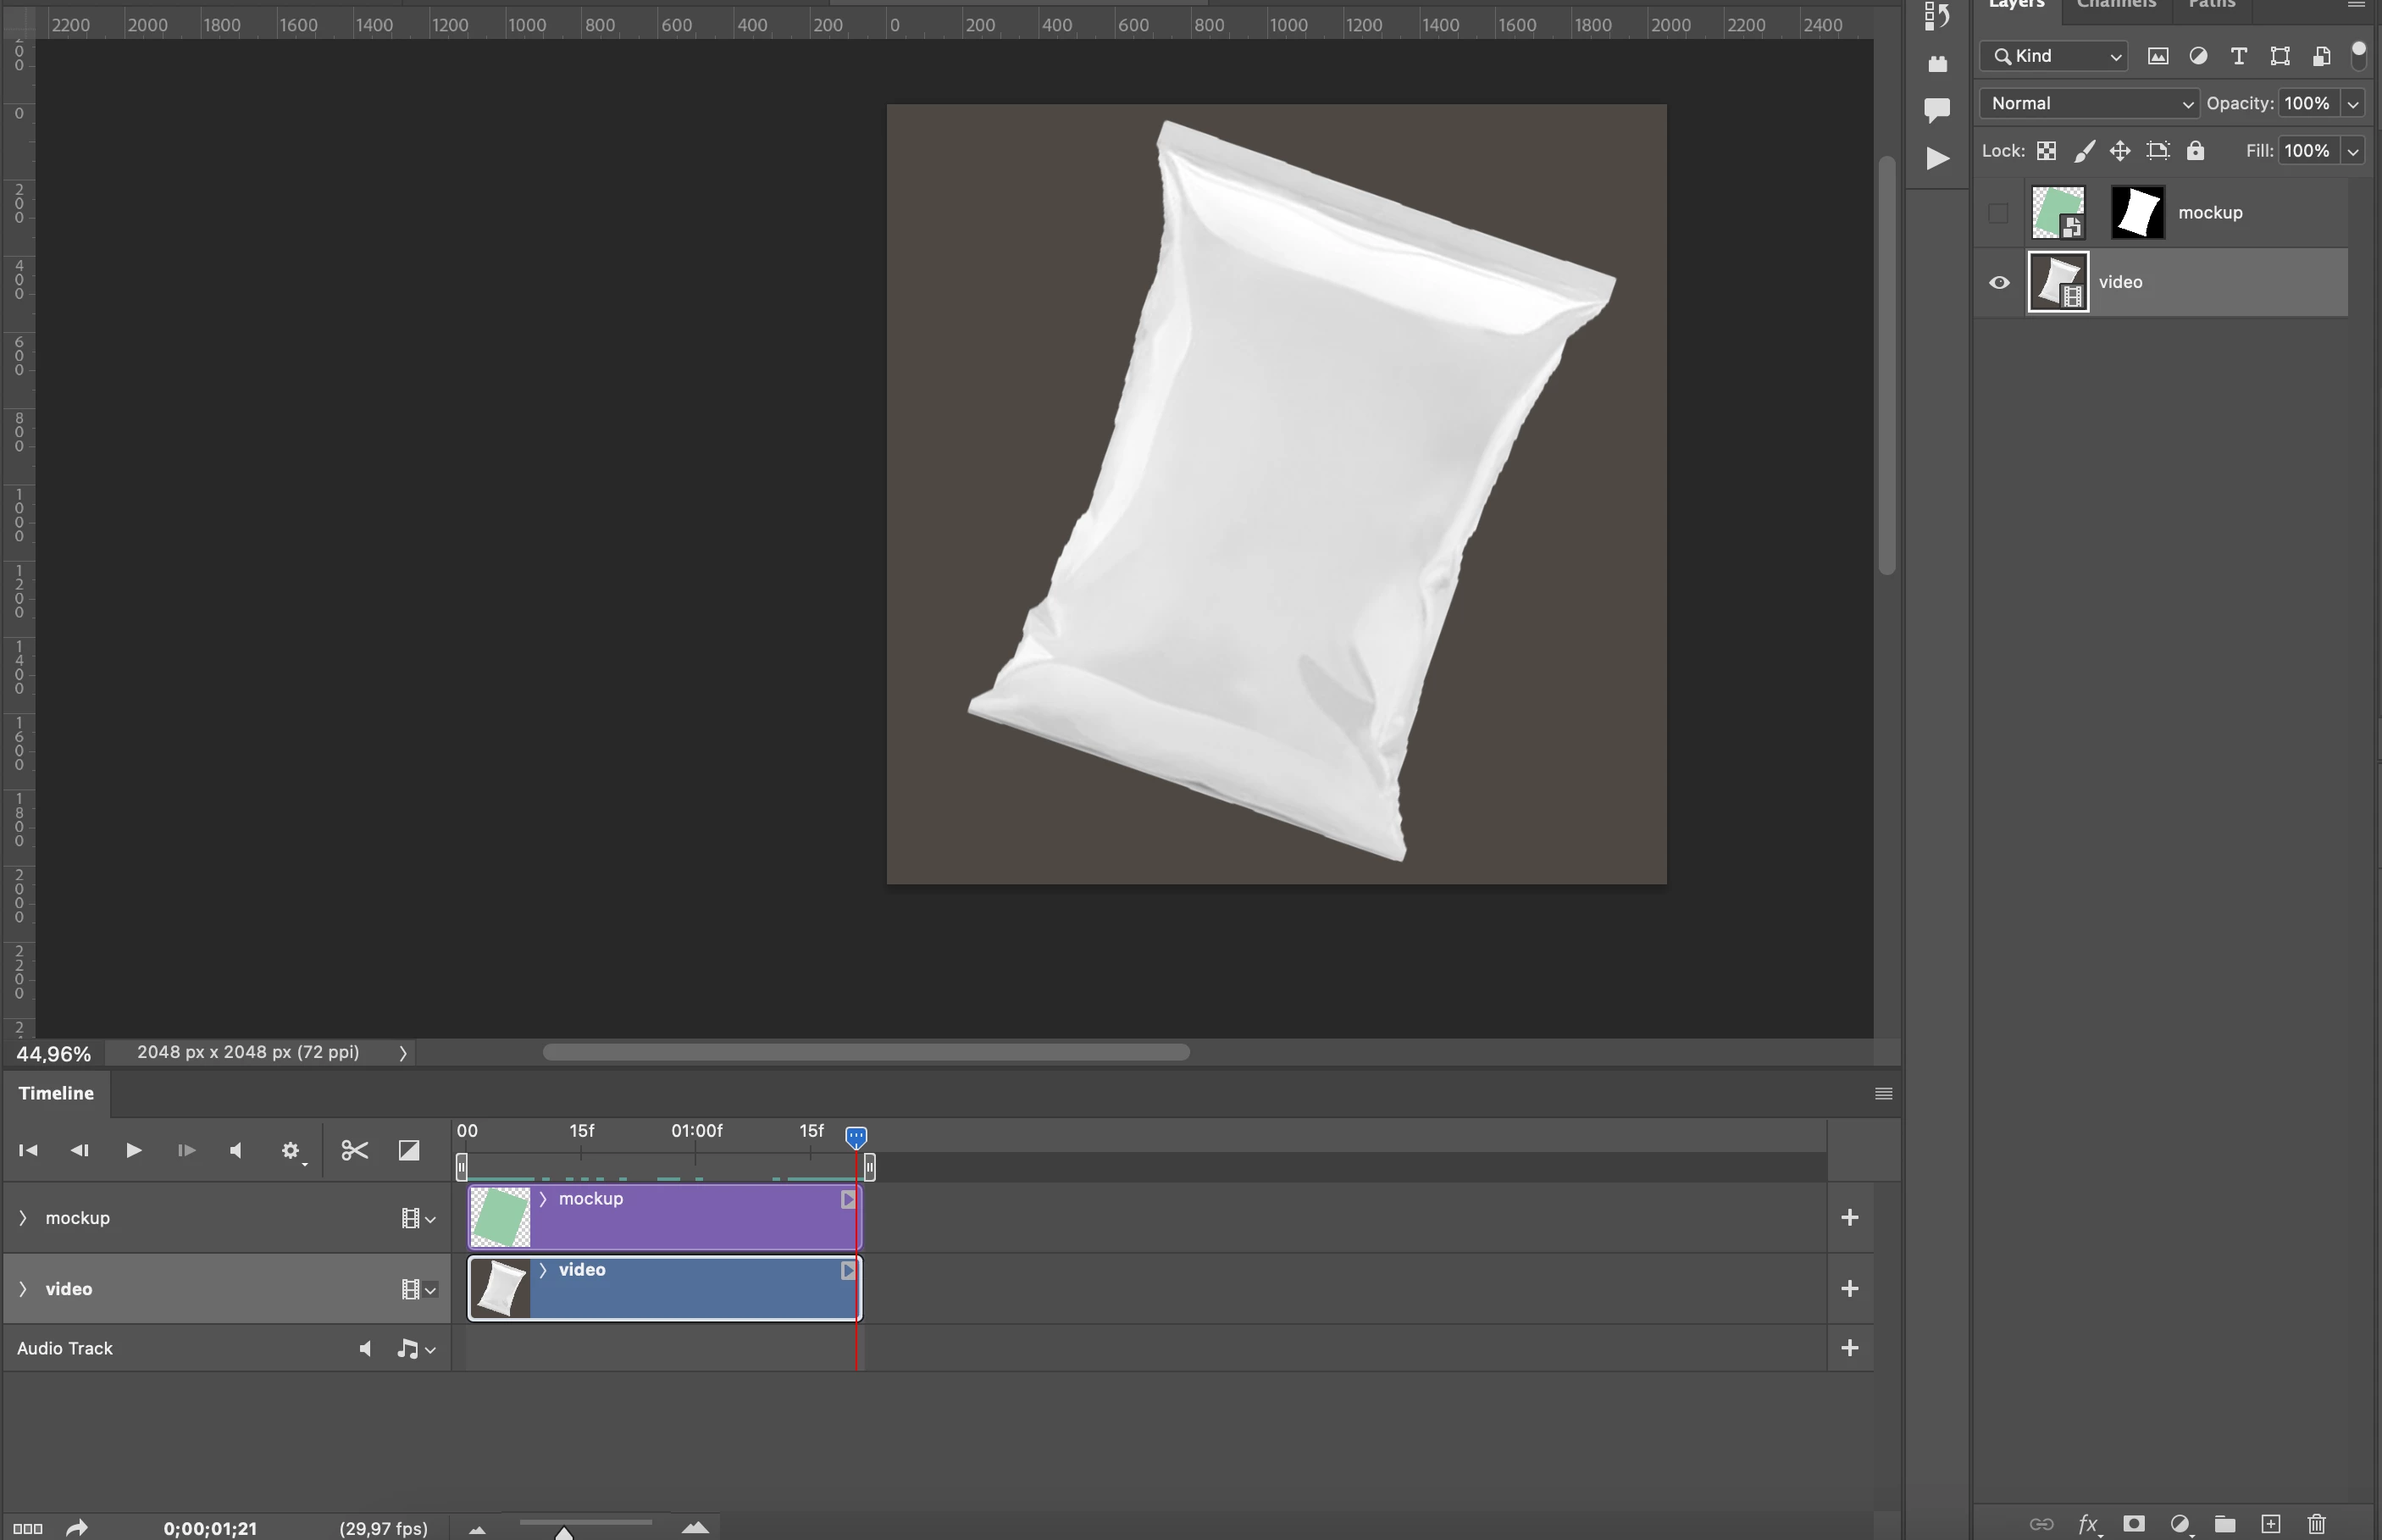Show the mockup layer visibility box
The image size is (2382, 1540).
pos(1998,213)
